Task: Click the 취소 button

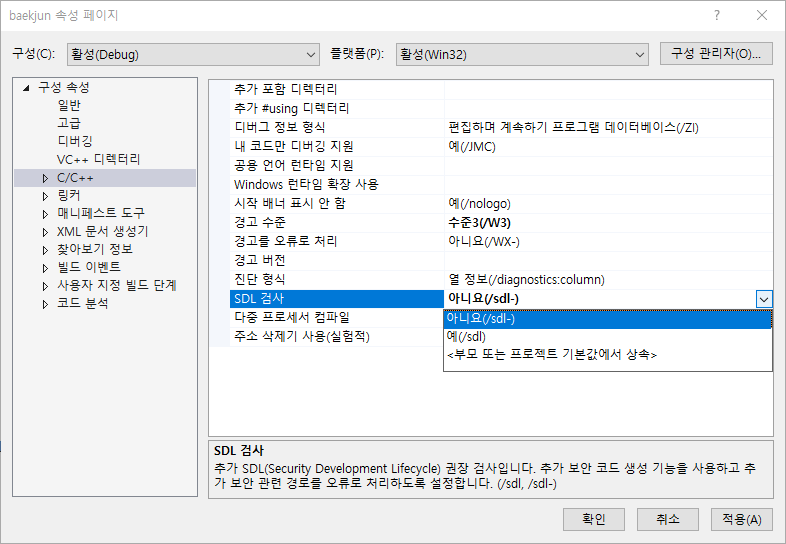Action: [x=668, y=519]
